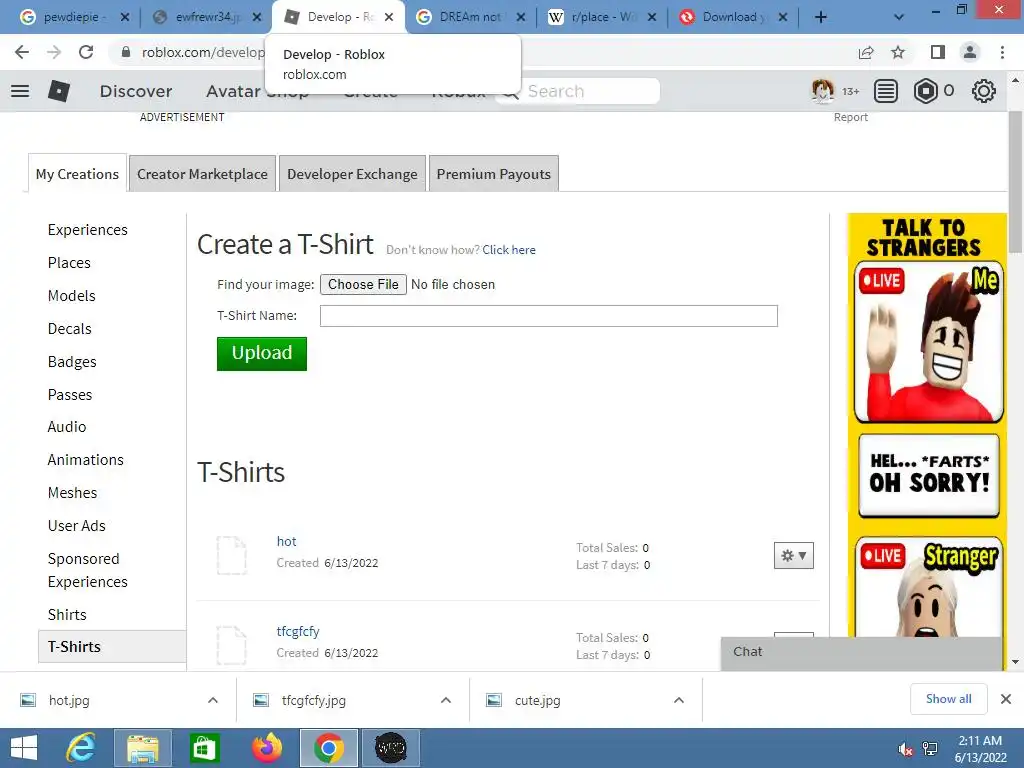Expand tfcgfcfy.jpg download options
Viewport: 1024px width, 768px height.
(x=446, y=700)
